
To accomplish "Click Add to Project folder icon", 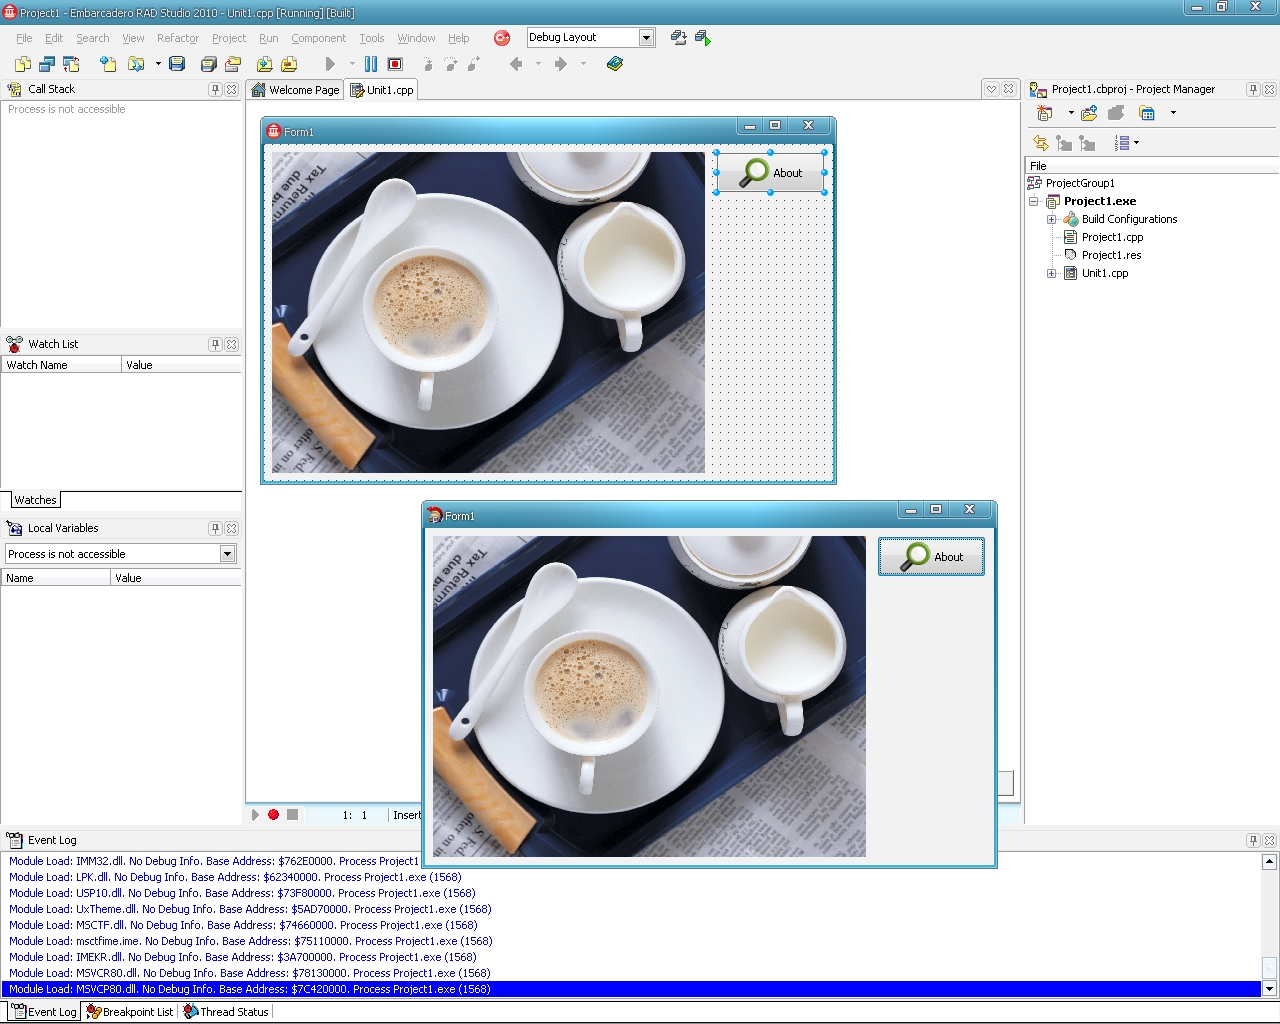I will 264,64.
